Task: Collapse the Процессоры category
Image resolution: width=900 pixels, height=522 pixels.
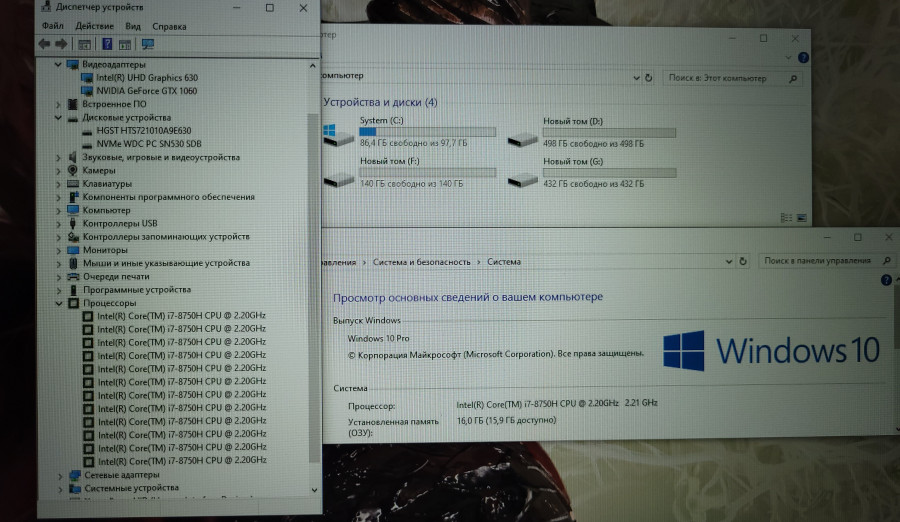Action: pyautogui.click(x=59, y=303)
